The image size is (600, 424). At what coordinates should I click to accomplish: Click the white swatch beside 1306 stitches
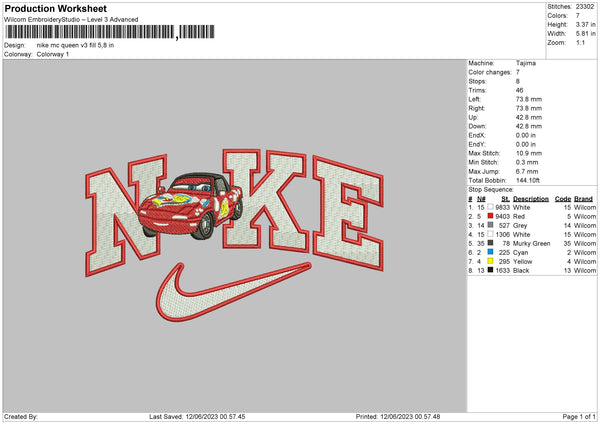point(490,234)
